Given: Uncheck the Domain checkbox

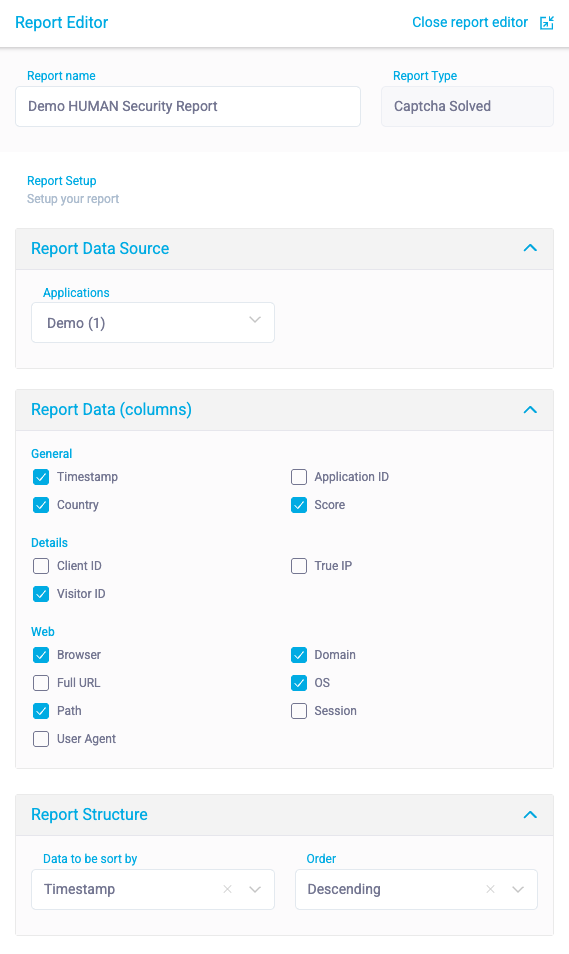Looking at the screenshot, I should [299, 655].
